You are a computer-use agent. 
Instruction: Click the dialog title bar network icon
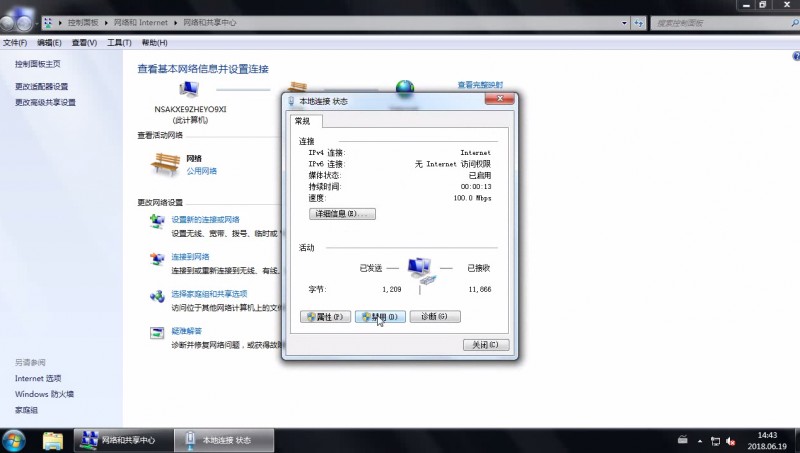point(291,101)
